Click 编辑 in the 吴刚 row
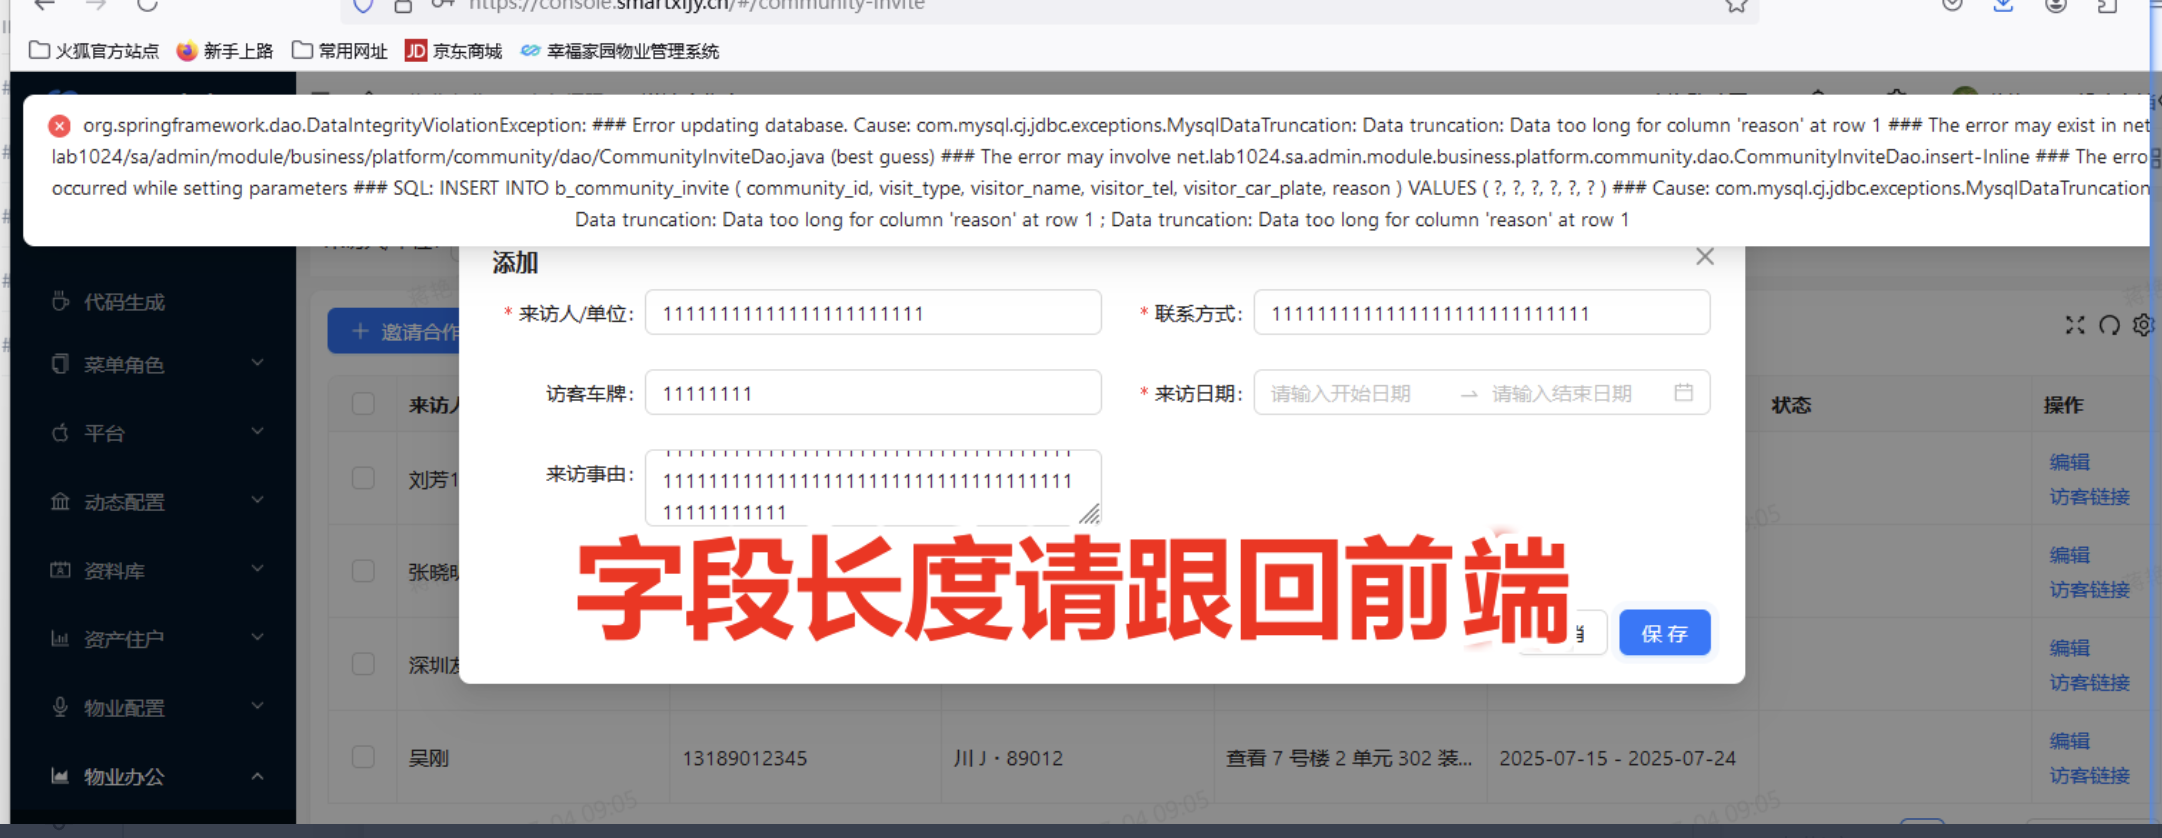 (x=2069, y=741)
